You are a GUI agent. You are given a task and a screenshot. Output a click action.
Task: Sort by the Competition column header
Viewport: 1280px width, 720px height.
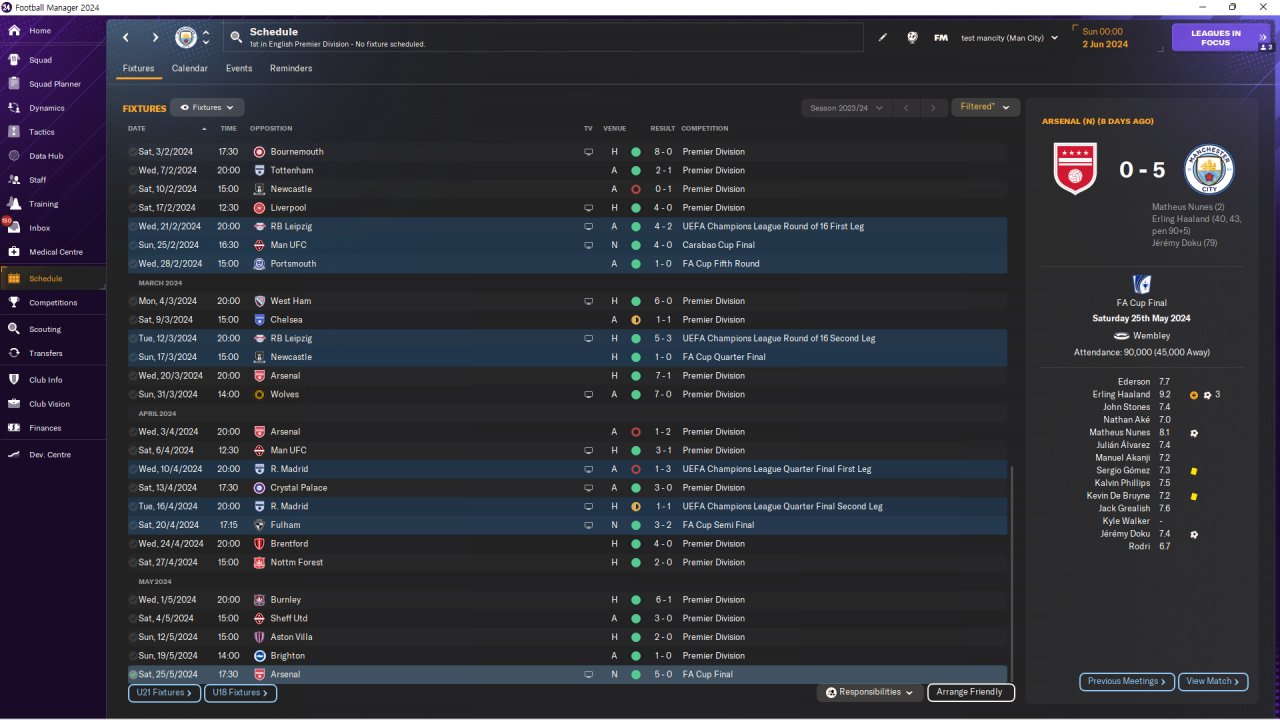pyautogui.click(x=705, y=129)
